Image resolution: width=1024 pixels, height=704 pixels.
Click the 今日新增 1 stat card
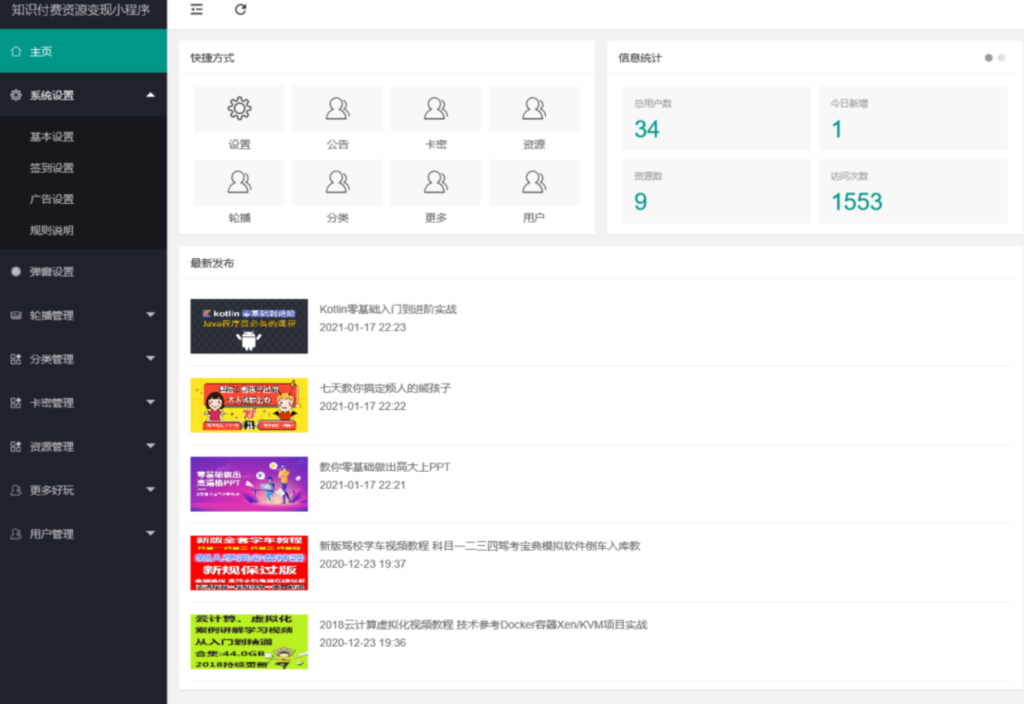[913, 119]
